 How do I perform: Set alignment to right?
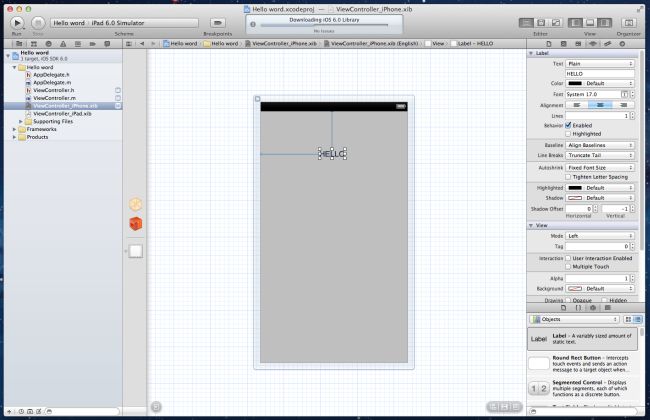[623, 105]
